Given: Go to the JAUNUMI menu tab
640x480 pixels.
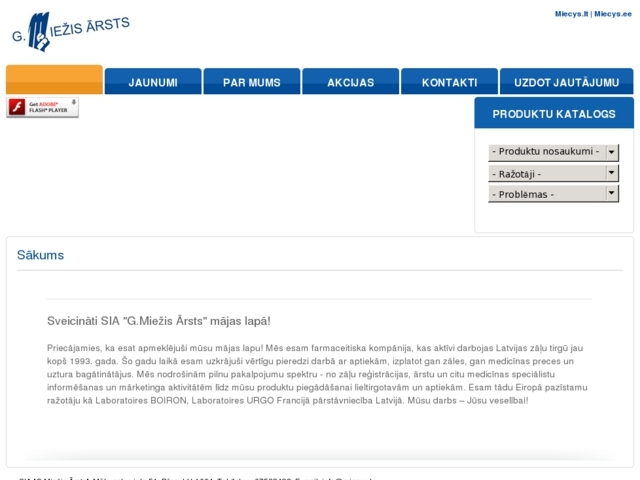Looking at the screenshot, I should tap(153, 82).
